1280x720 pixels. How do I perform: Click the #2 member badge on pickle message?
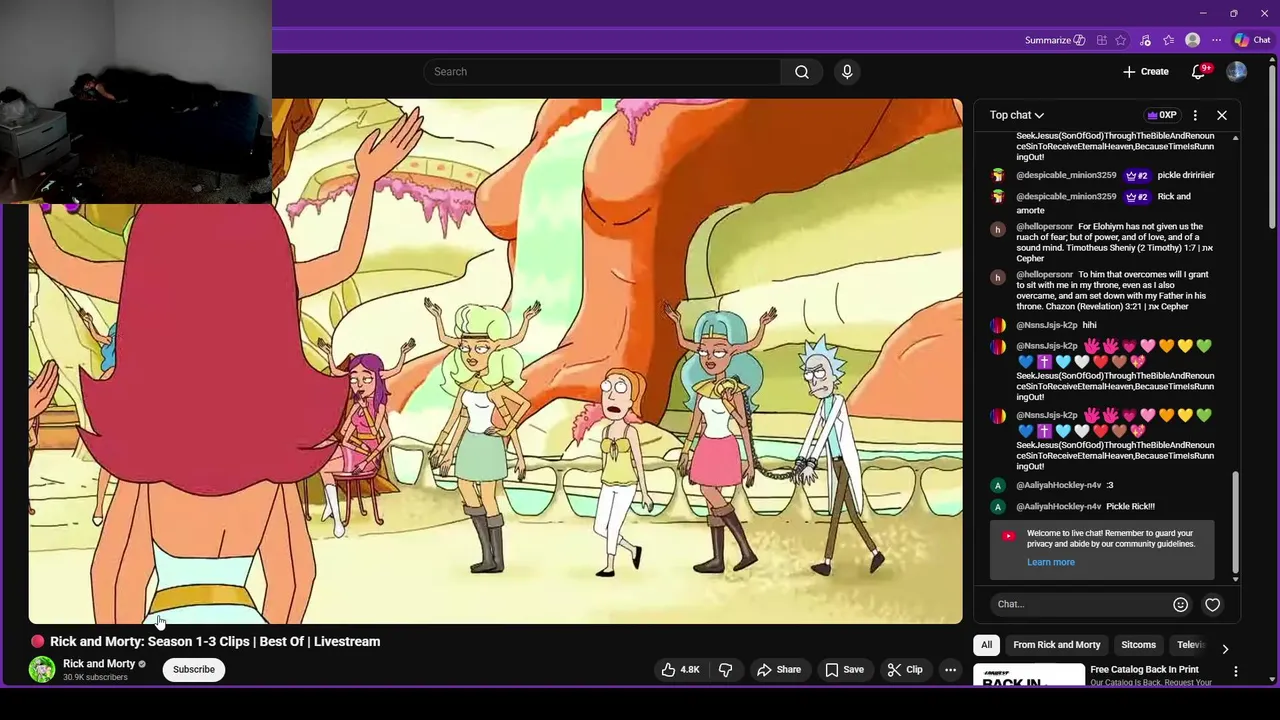pyautogui.click(x=1137, y=175)
